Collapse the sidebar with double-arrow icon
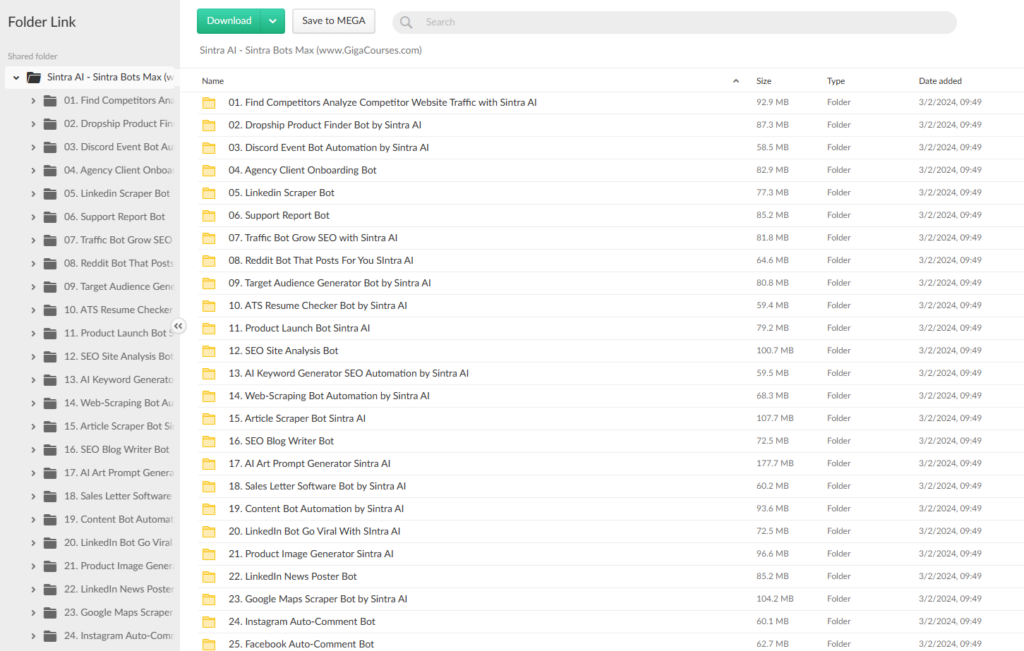 coord(178,326)
